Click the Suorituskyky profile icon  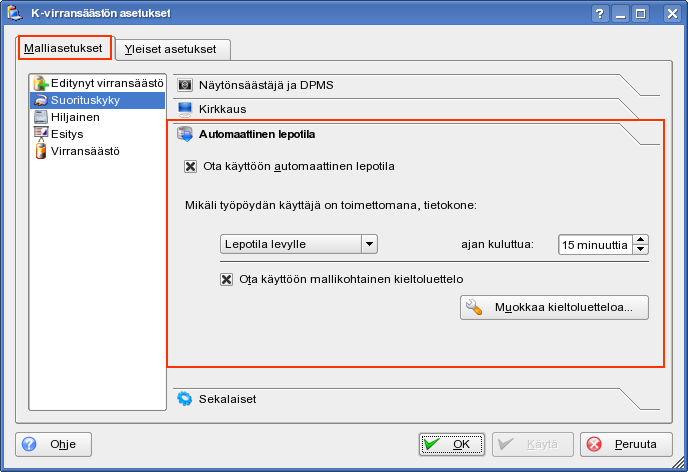click(x=40, y=100)
